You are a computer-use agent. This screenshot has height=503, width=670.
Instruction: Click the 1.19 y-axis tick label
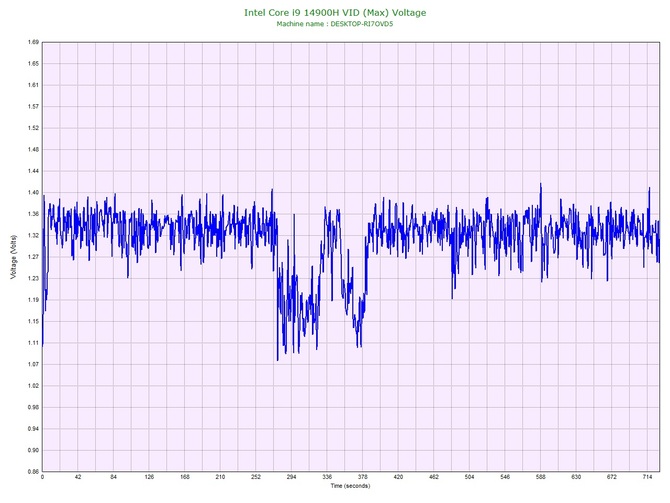[33, 300]
